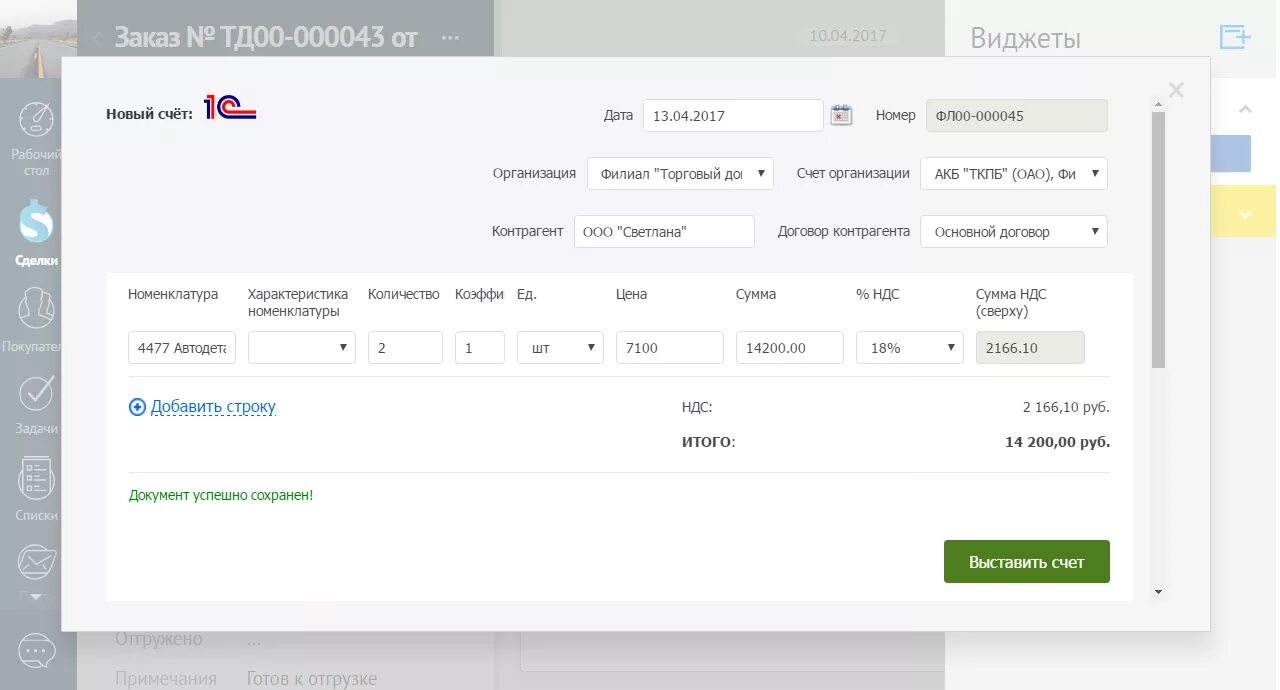Go back using arrow before Заказ title
This screenshot has width=1280, height=690.
point(97,38)
